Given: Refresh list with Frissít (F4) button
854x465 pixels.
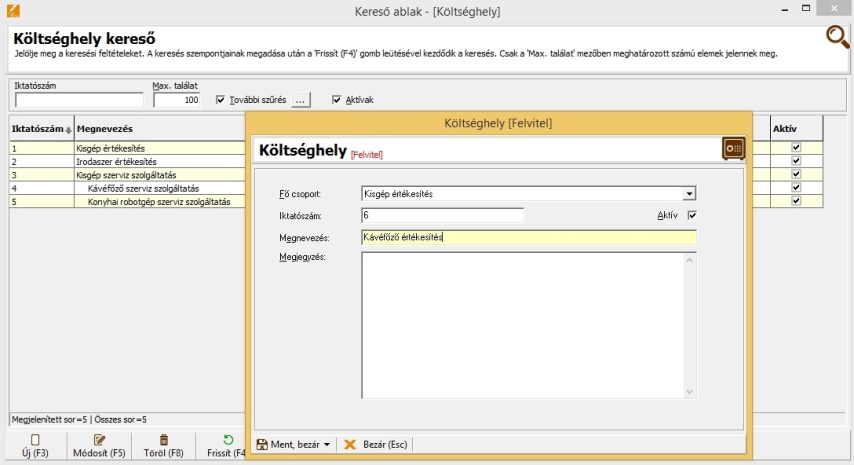Looking at the screenshot, I should click(x=227, y=446).
